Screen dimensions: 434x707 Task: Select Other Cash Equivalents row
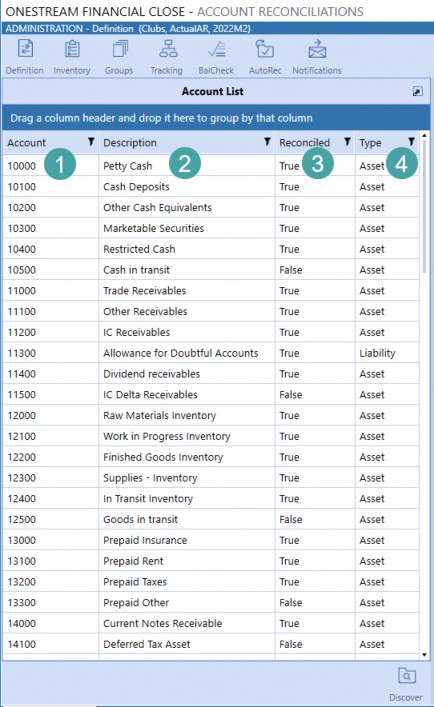point(211,207)
